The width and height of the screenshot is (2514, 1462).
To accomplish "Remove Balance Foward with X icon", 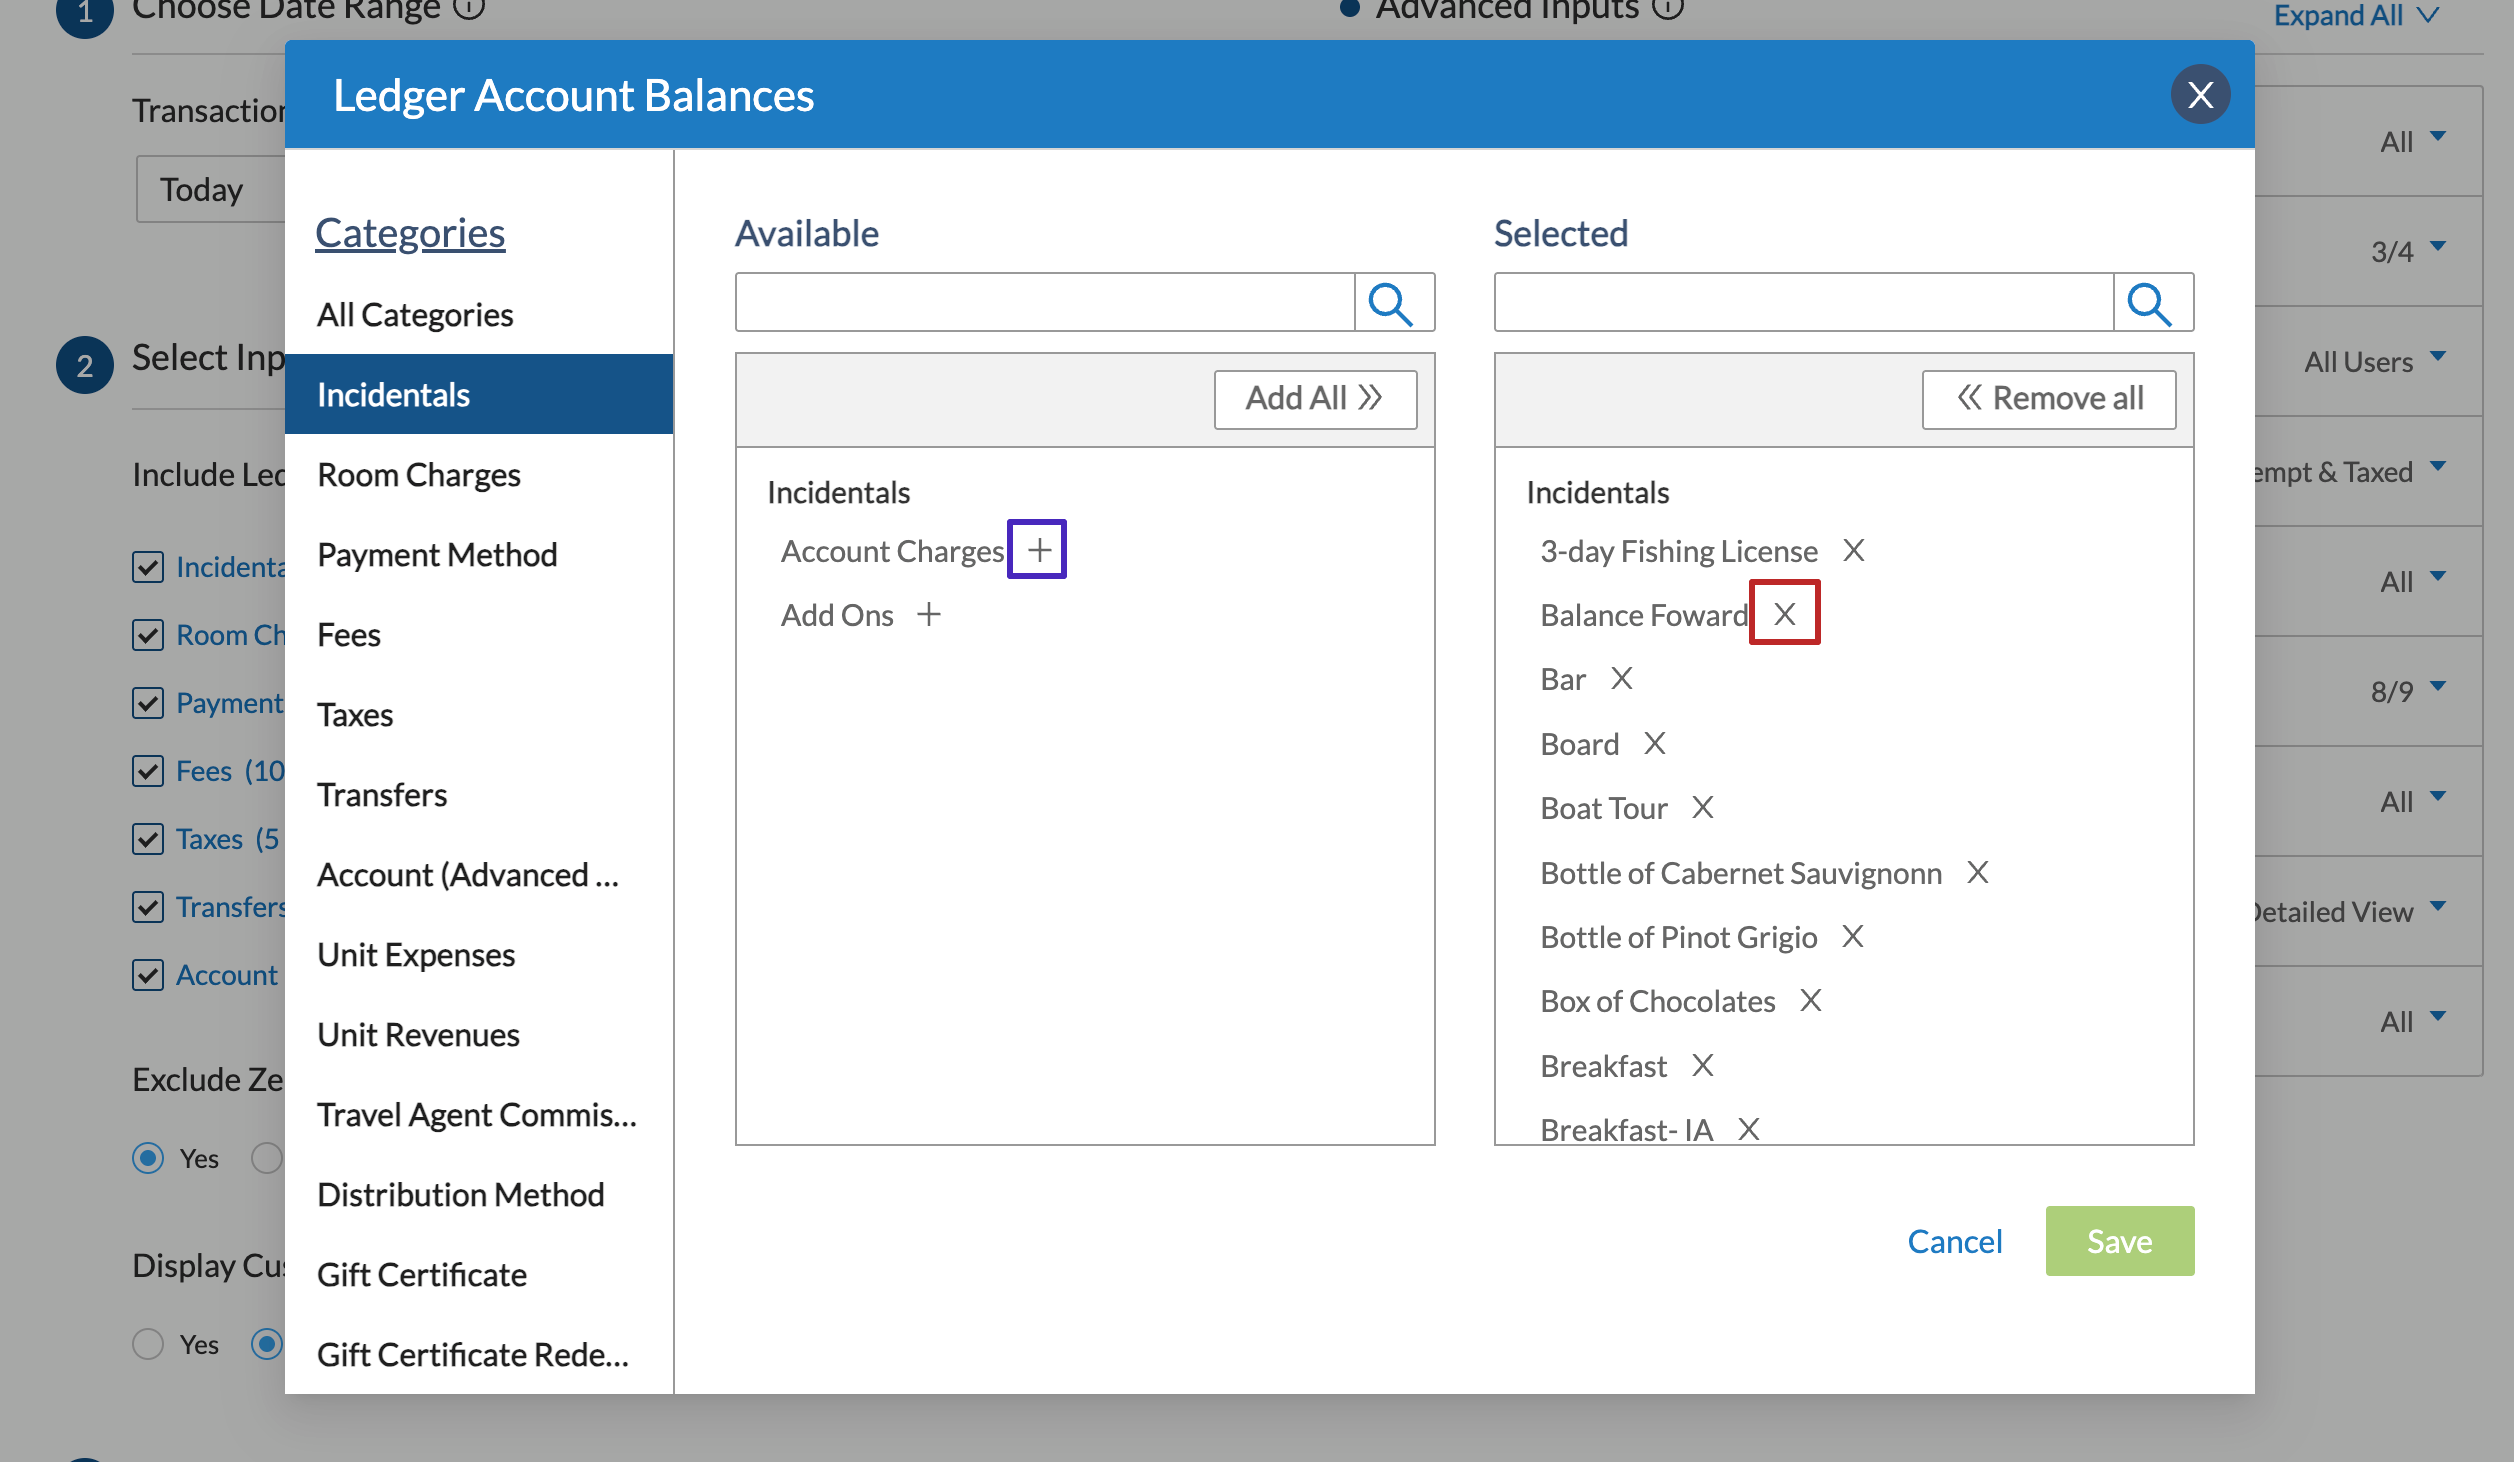I will [x=1784, y=614].
